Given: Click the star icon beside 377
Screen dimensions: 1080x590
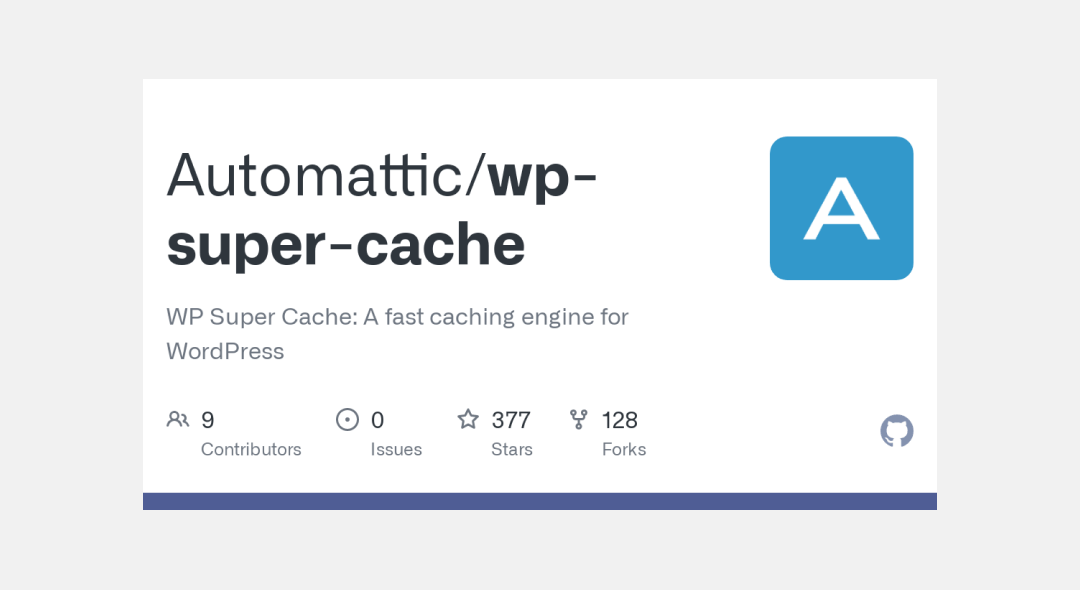Looking at the screenshot, I should [468, 419].
